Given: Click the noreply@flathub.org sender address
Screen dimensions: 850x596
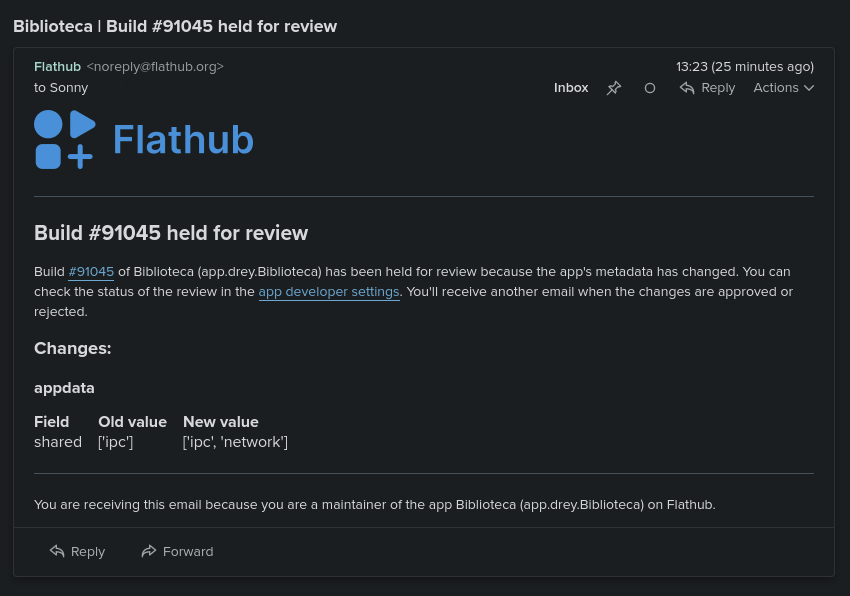Looking at the screenshot, I should (x=155, y=67).
